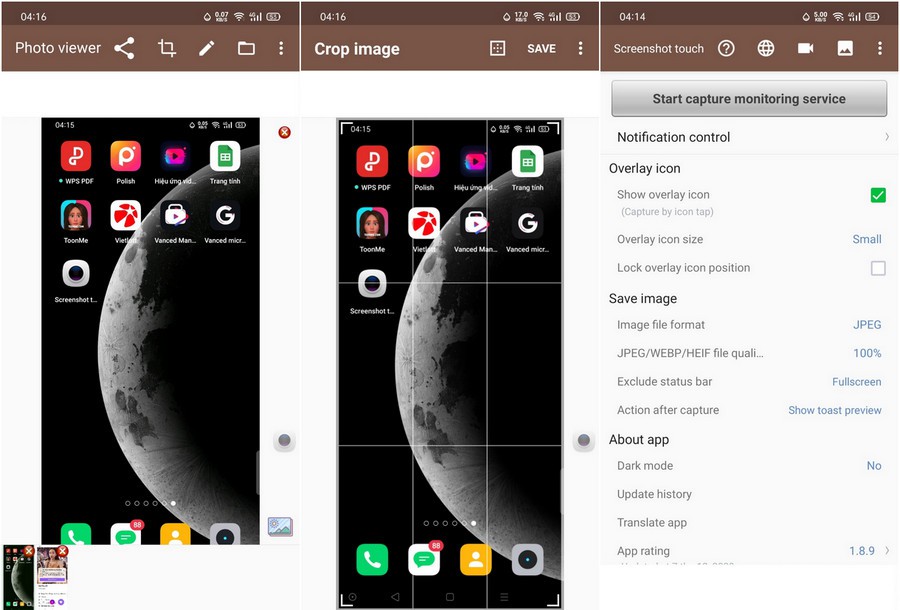Tap the share icon in Photo viewer
The image size is (900, 610).
click(124, 48)
